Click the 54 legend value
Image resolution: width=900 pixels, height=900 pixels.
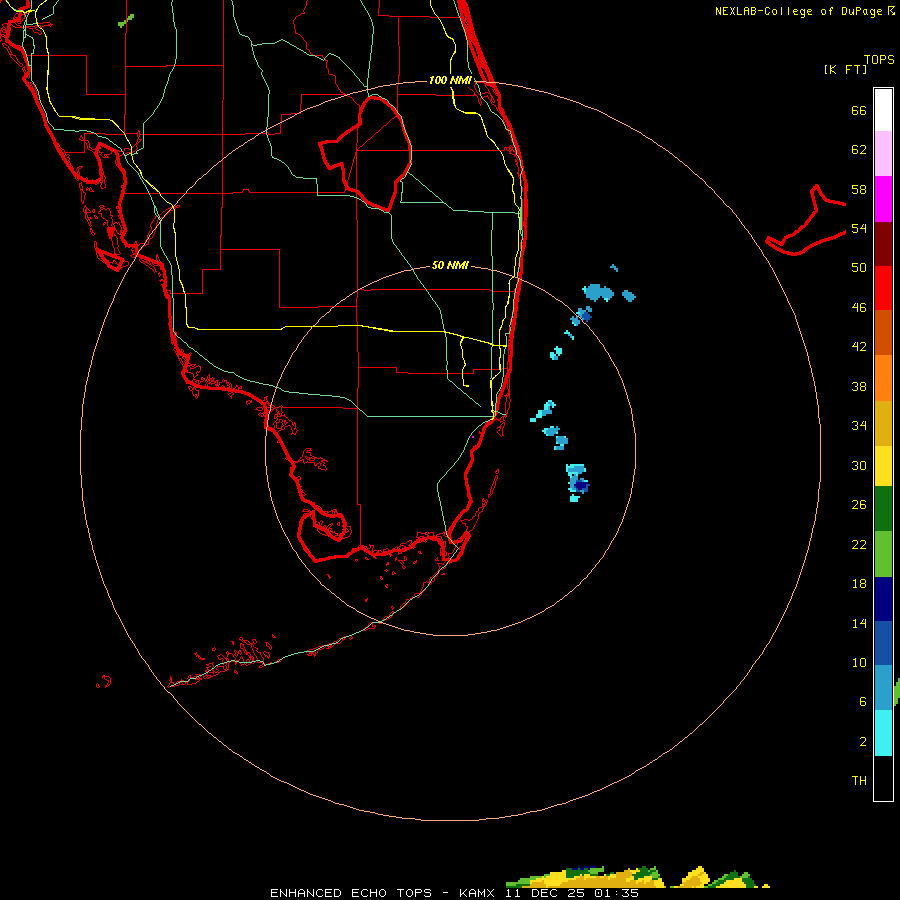point(859,228)
